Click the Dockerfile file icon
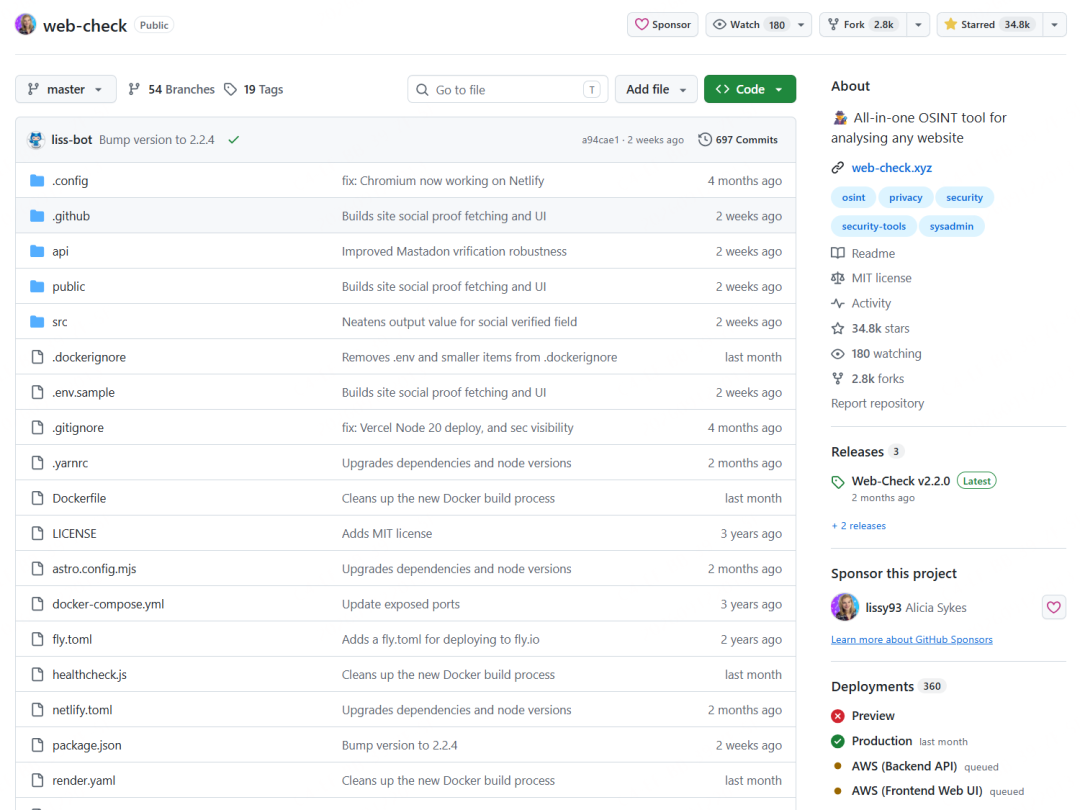Image resolution: width=1080 pixels, height=810 pixels. 37,498
